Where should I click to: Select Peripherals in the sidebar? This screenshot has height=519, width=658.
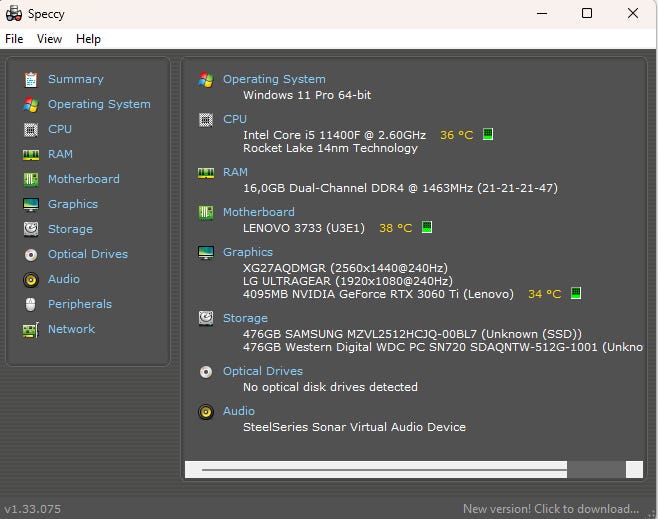(80, 304)
